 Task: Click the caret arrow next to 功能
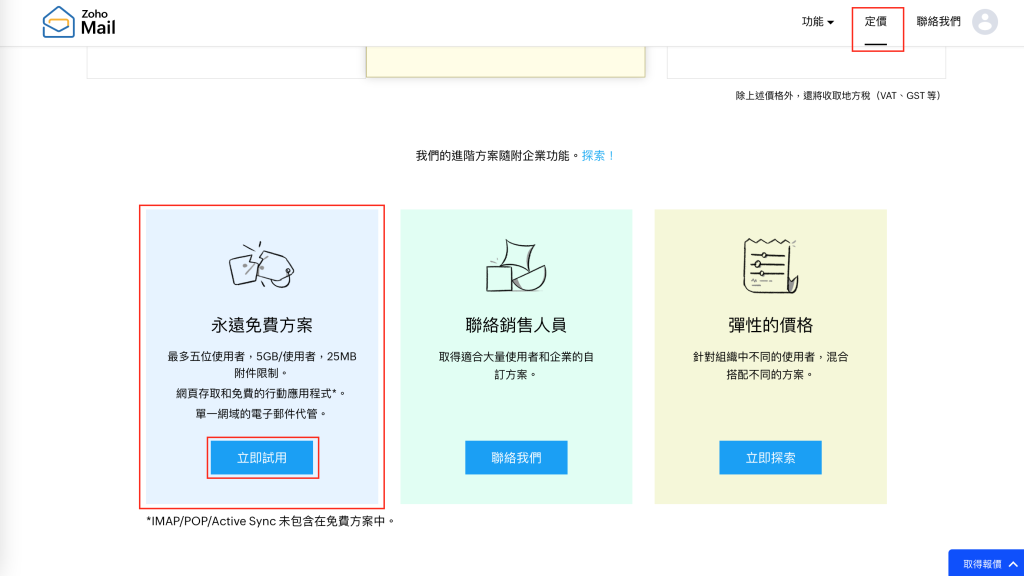pyautogui.click(x=831, y=23)
